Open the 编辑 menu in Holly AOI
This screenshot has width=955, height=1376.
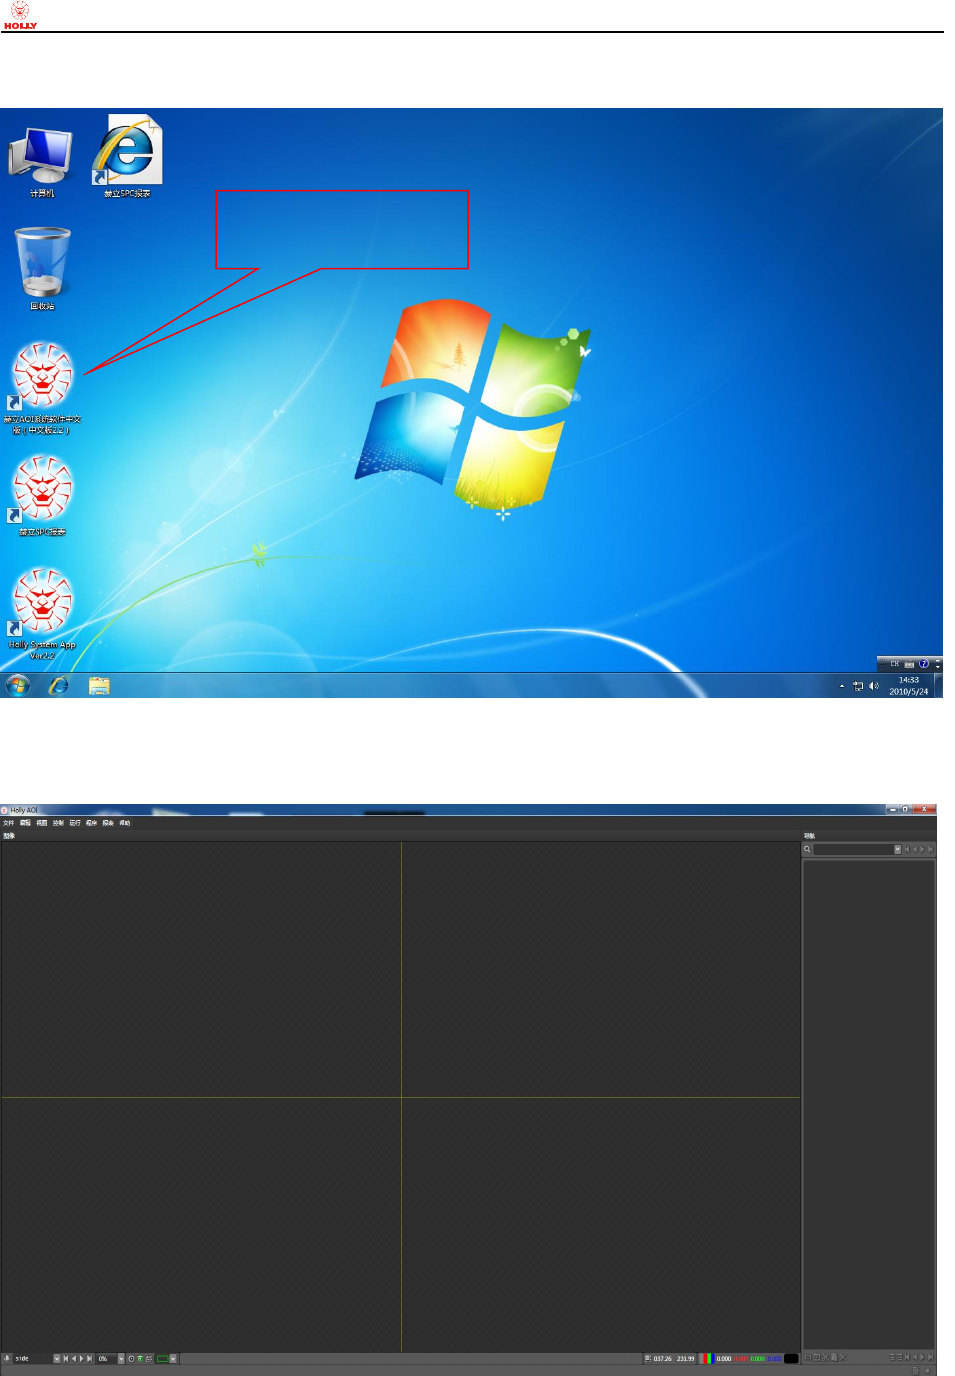tap(26, 823)
